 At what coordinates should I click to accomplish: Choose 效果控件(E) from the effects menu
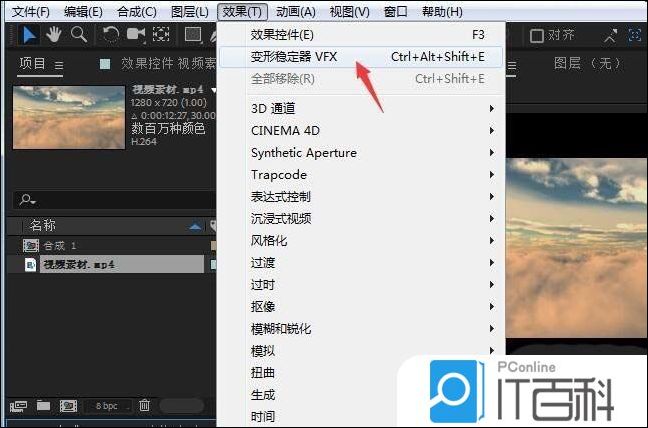[x=361, y=35]
